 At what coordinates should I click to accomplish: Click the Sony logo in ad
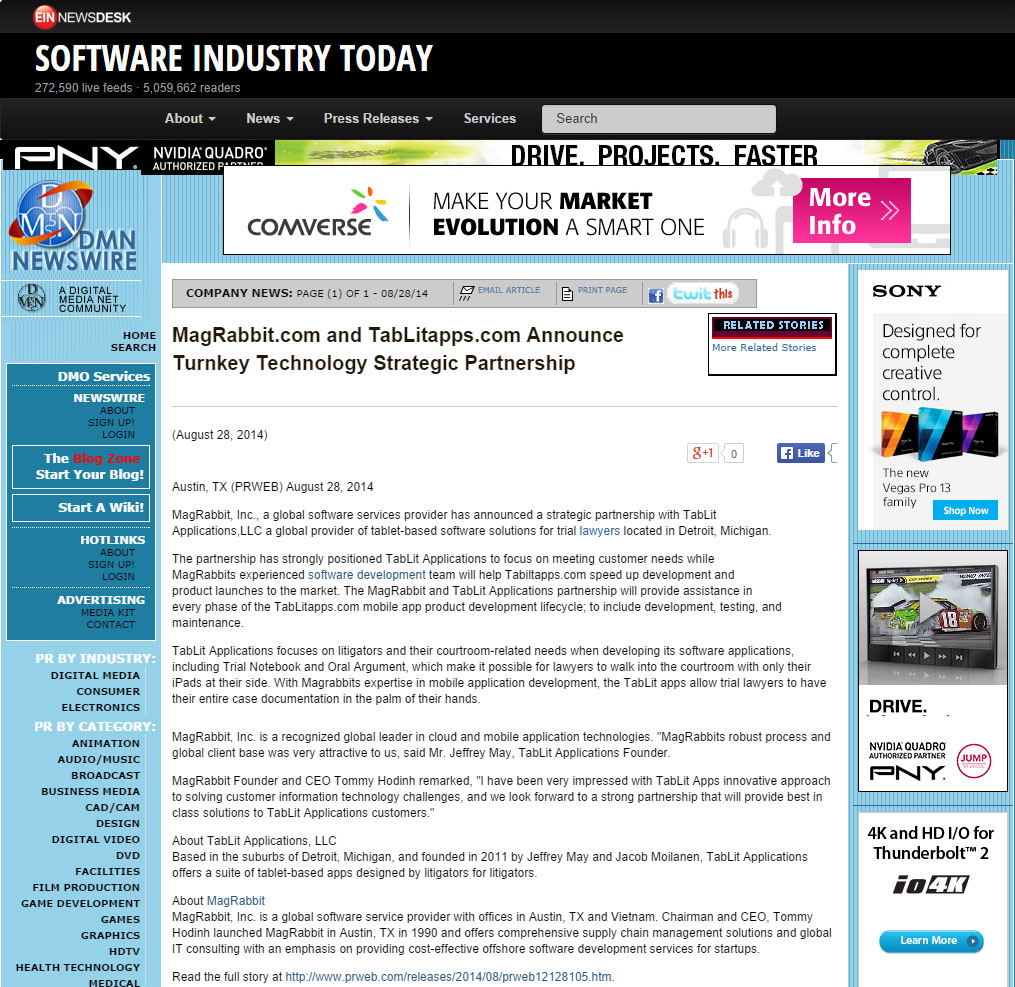point(906,291)
